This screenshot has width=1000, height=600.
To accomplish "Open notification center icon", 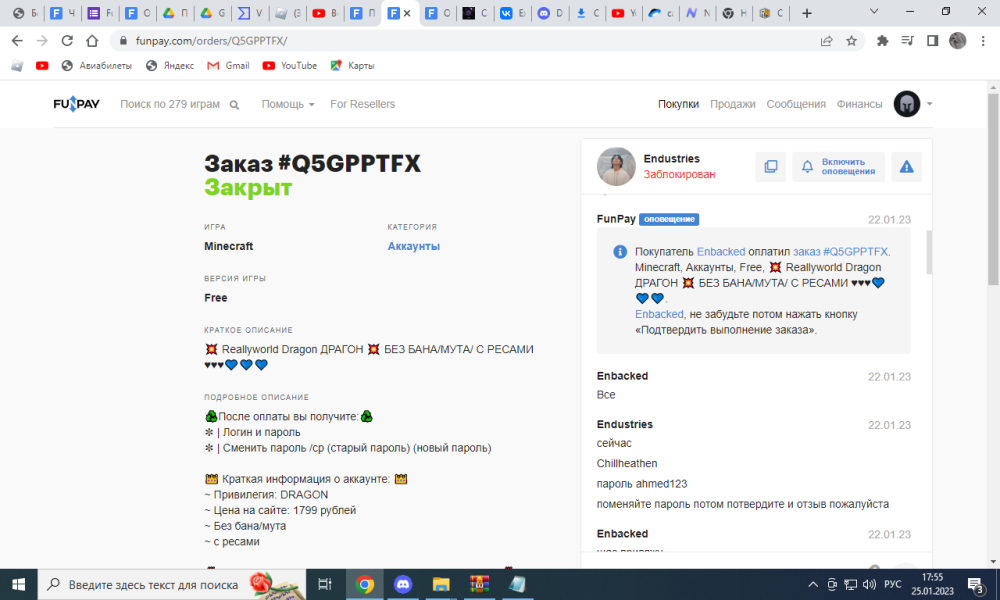I will [976, 585].
